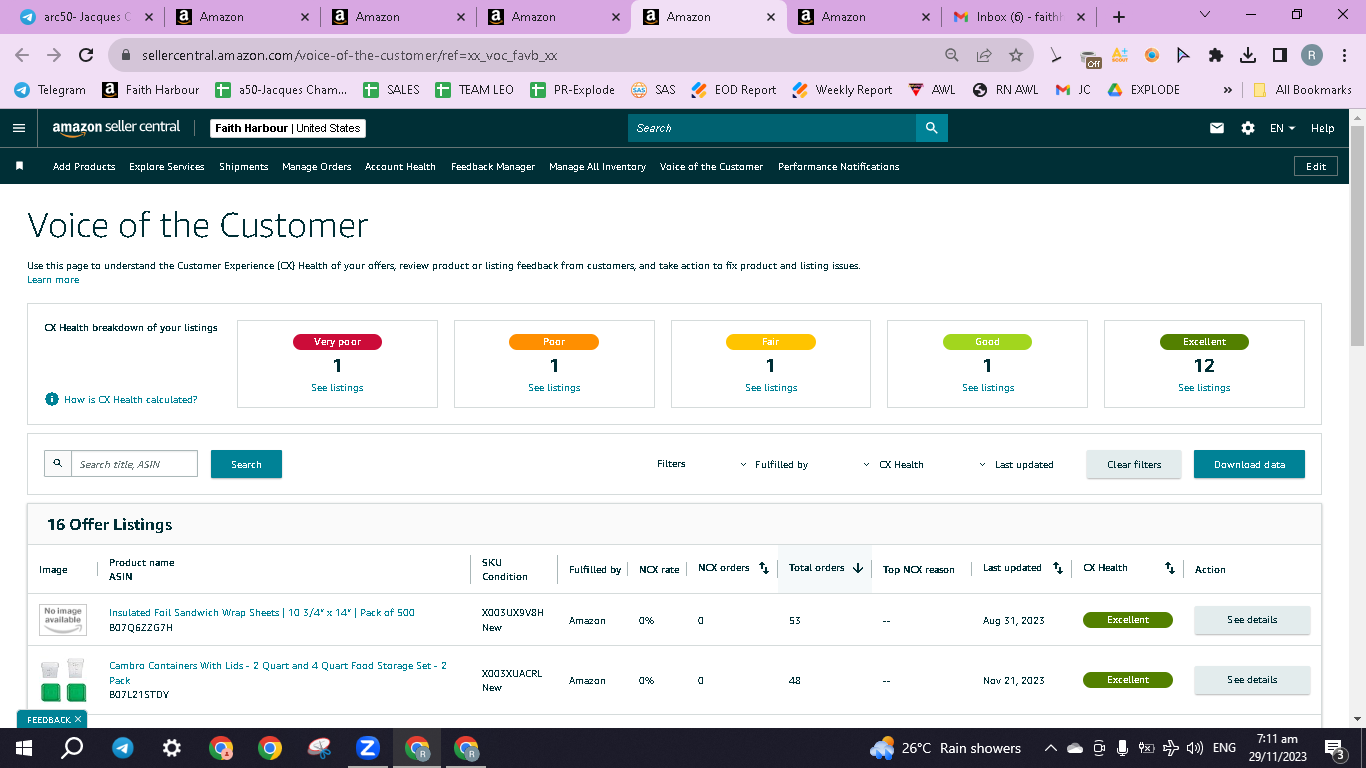
Task: Show hidden bookmarks with the overflow chevron
Action: click(1228, 90)
